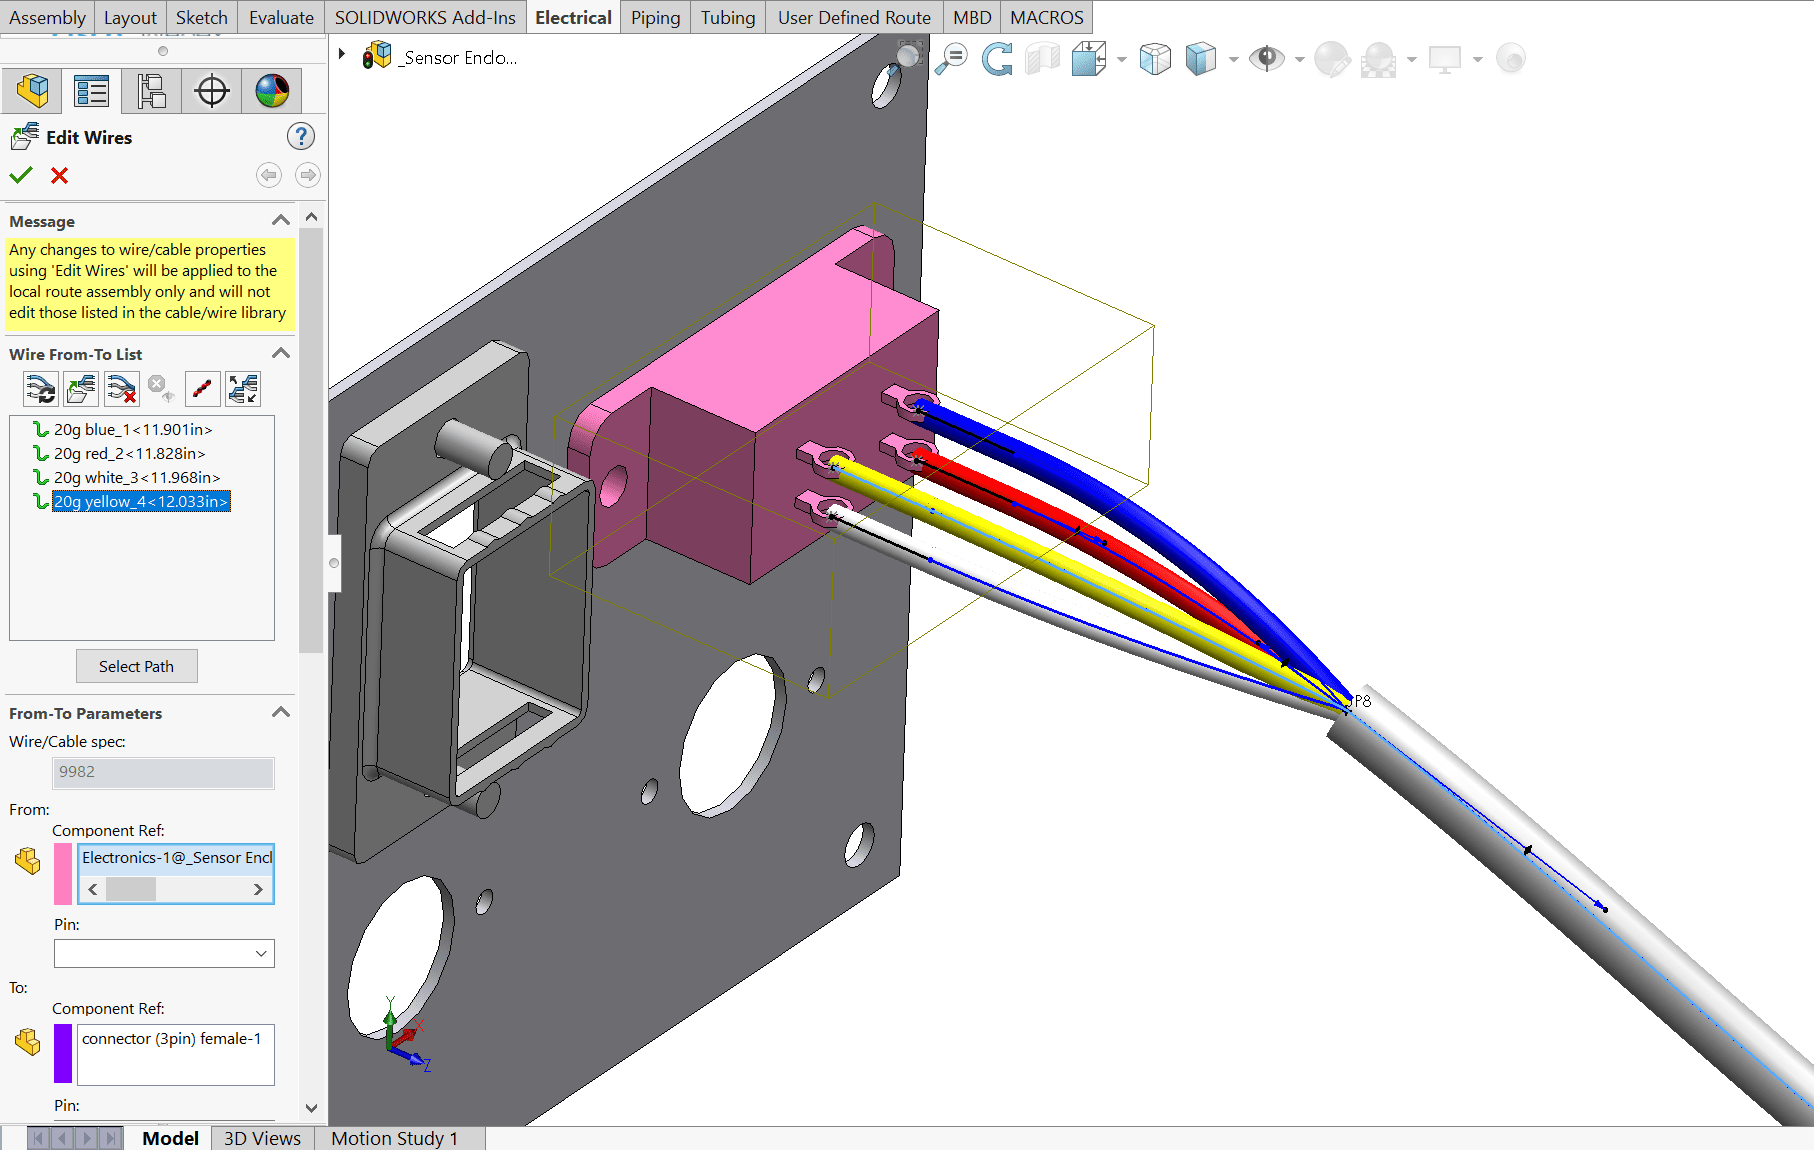Switch to the PropertyManager tab
The width and height of the screenshot is (1814, 1150).
pos(91,91)
